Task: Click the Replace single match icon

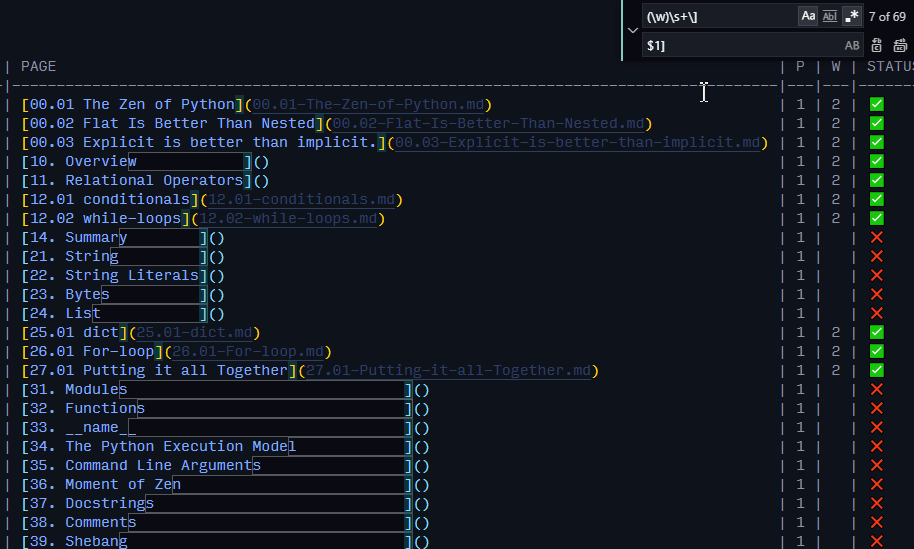Action: pos(876,45)
